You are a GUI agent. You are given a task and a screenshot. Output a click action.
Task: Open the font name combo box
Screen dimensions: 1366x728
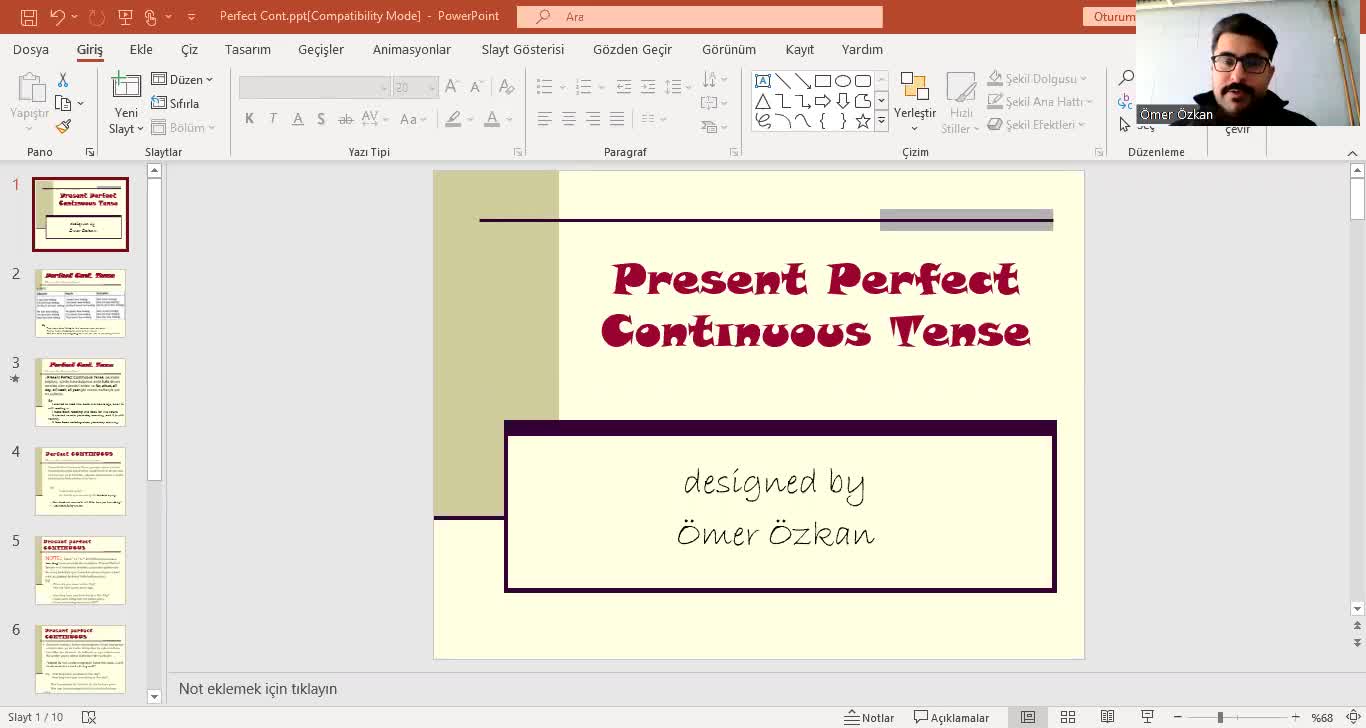pos(314,88)
